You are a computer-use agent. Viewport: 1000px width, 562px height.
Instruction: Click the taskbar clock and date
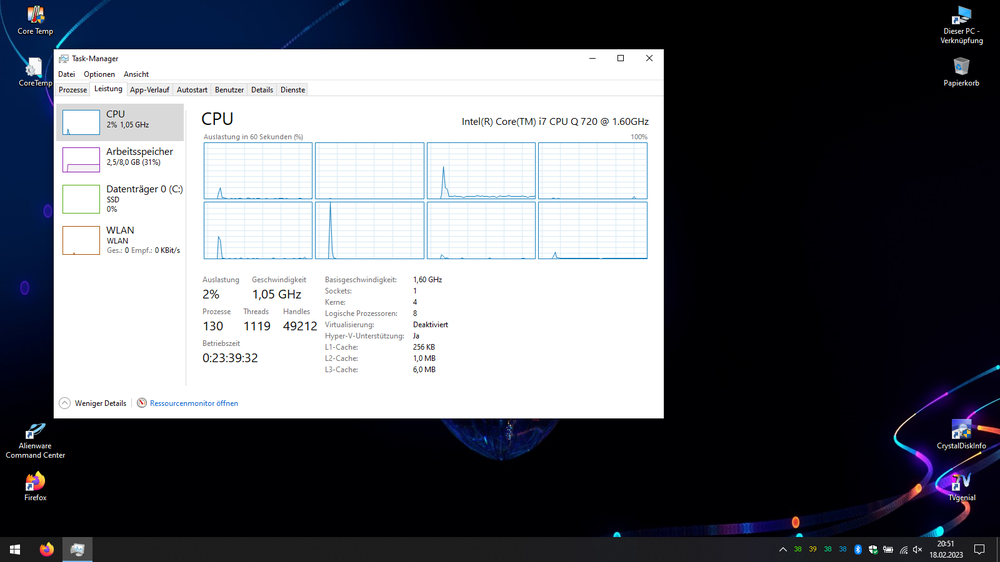[945, 549]
